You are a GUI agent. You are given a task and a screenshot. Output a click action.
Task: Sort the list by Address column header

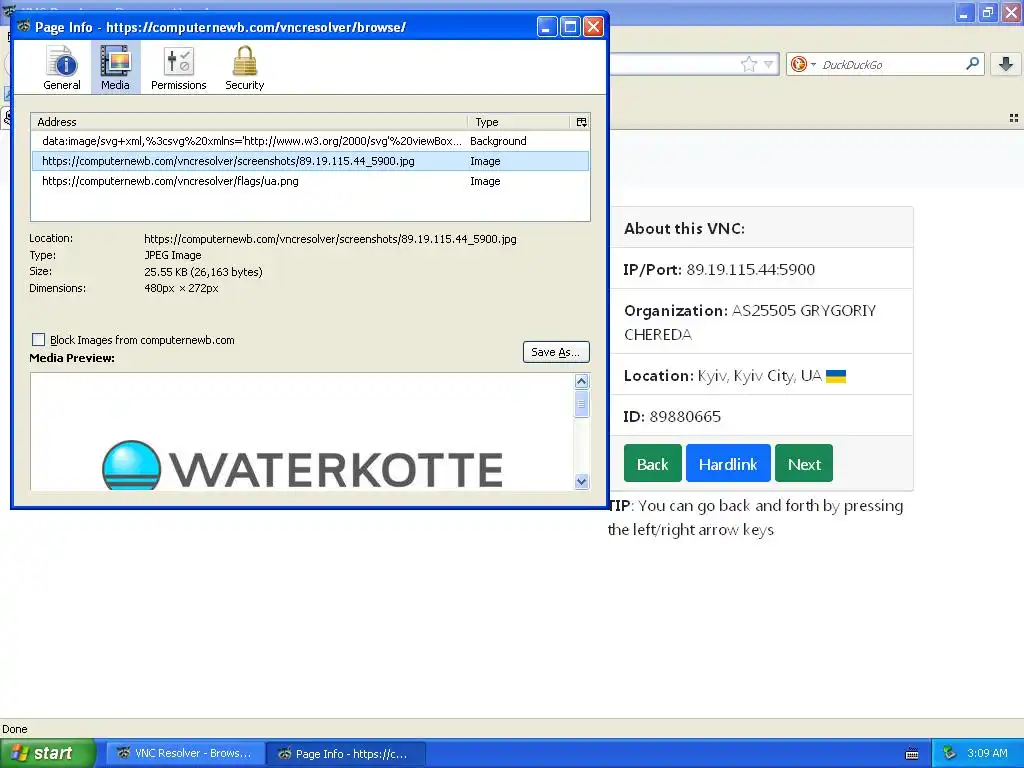pos(249,122)
